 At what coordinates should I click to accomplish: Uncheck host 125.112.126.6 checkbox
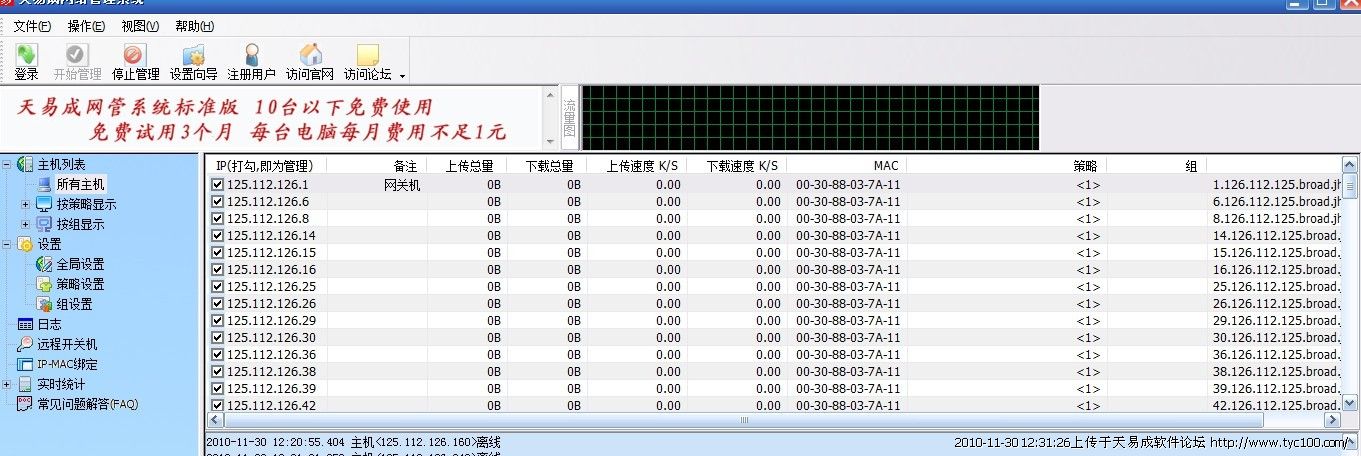pos(217,201)
